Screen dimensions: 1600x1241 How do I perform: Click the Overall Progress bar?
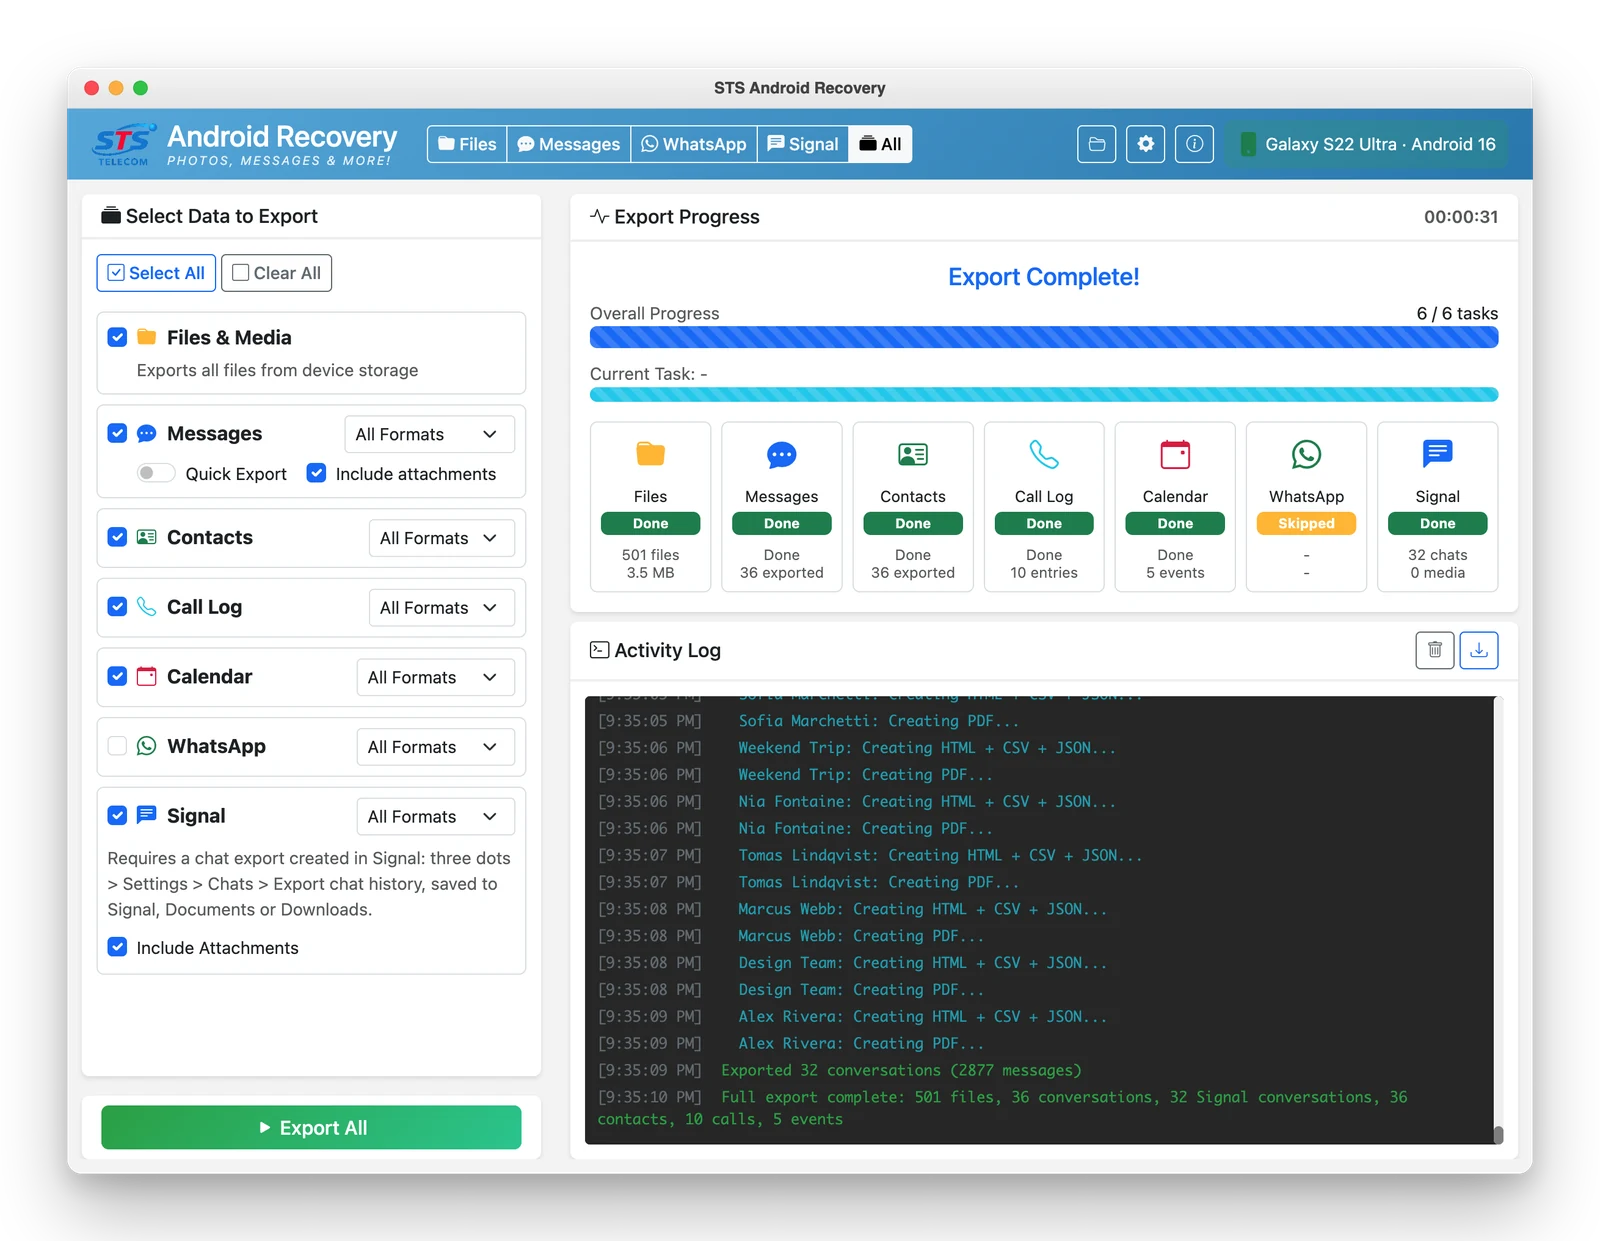point(1044,337)
